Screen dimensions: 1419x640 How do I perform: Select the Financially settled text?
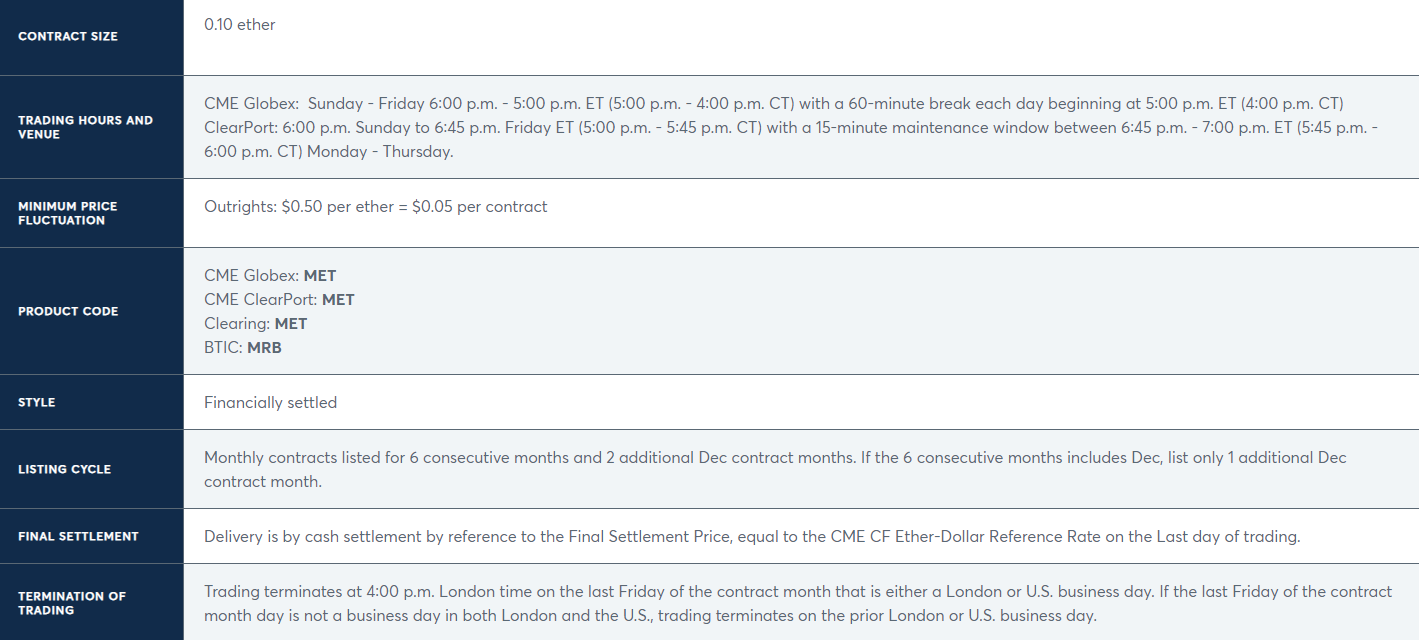(271, 403)
